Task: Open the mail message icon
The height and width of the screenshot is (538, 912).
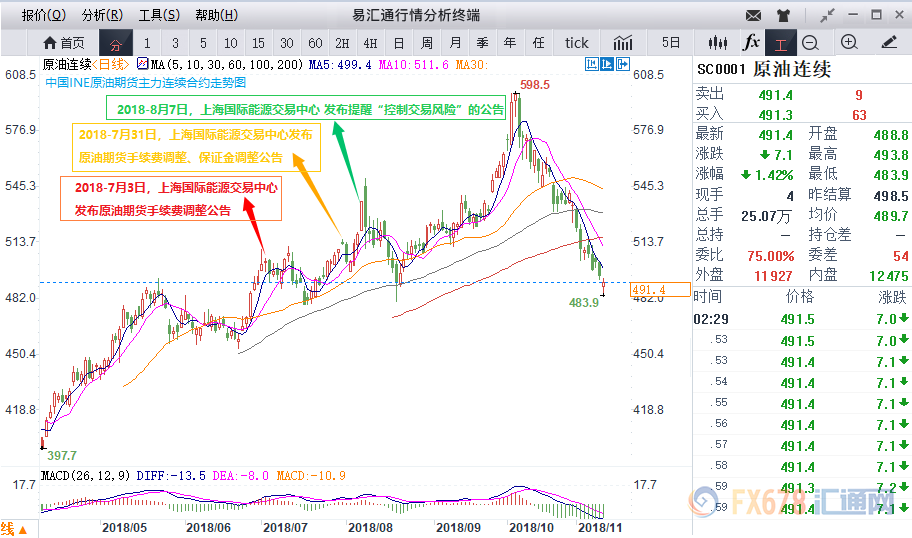Action: (x=754, y=15)
